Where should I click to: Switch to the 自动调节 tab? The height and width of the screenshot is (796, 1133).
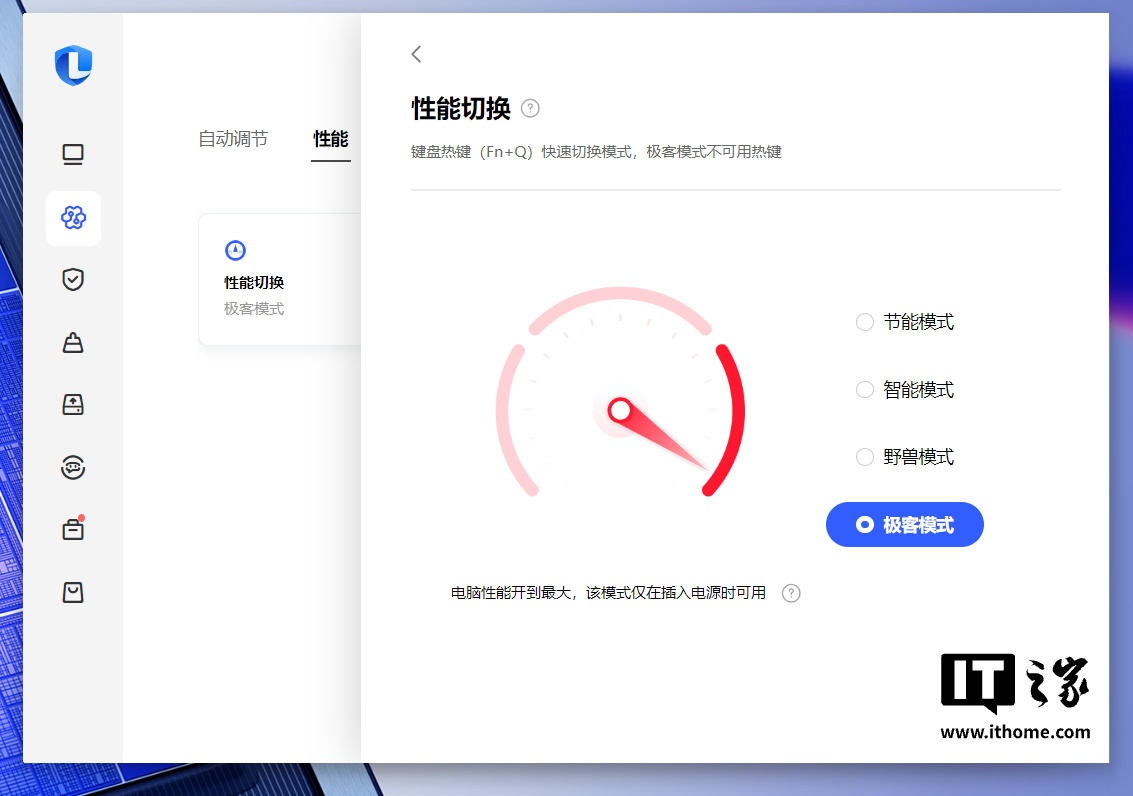pyautogui.click(x=233, y=139)
